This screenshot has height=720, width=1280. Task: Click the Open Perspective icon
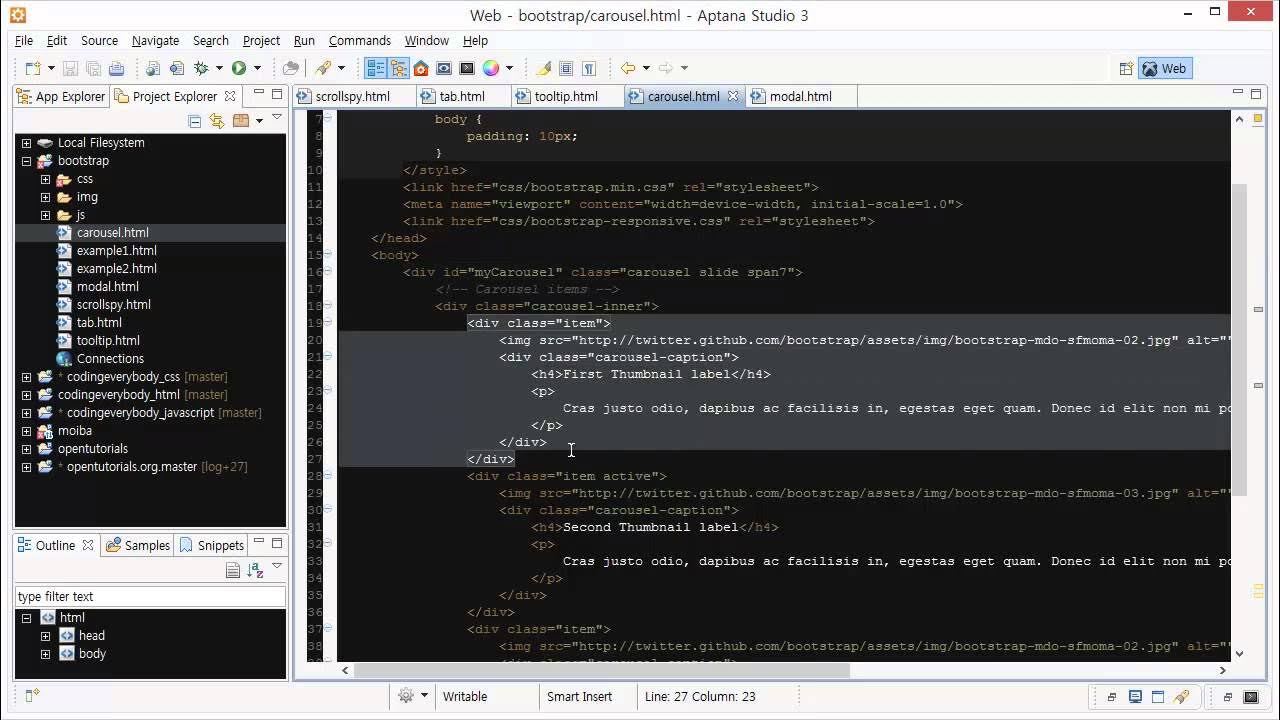click(x=1126, y=68)
